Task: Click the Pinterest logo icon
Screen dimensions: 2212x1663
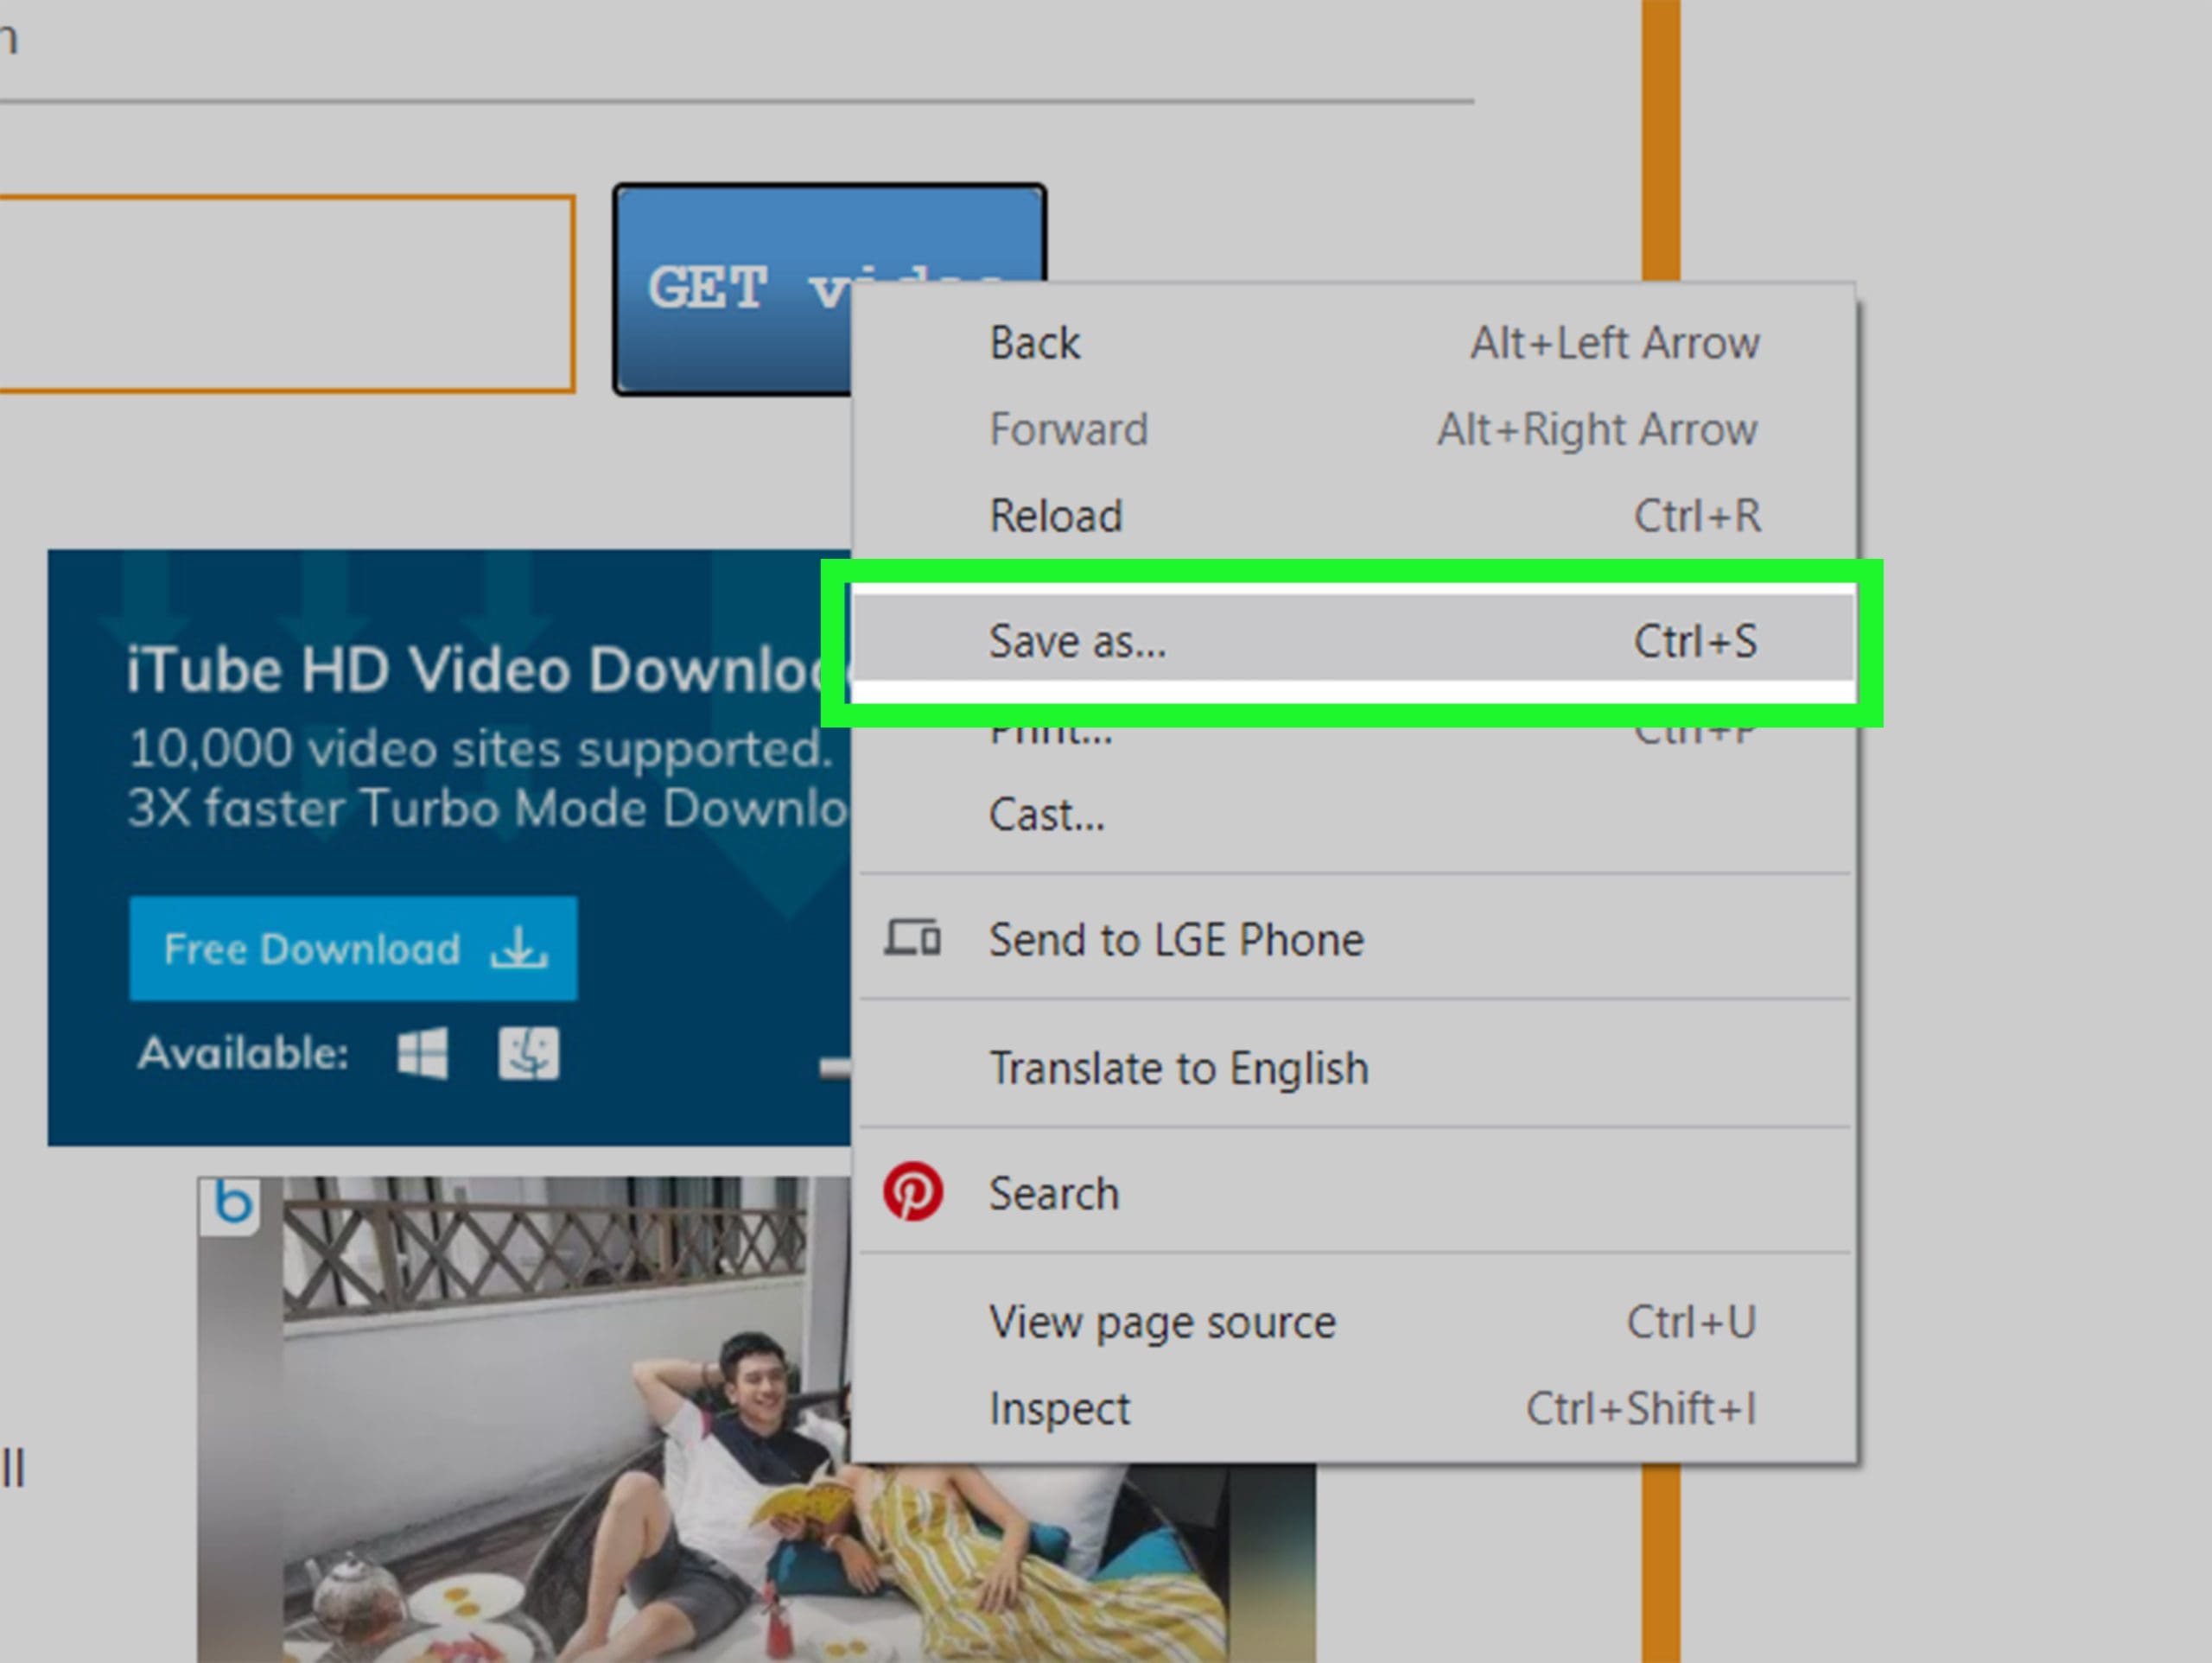Action: pos(912,1192)
